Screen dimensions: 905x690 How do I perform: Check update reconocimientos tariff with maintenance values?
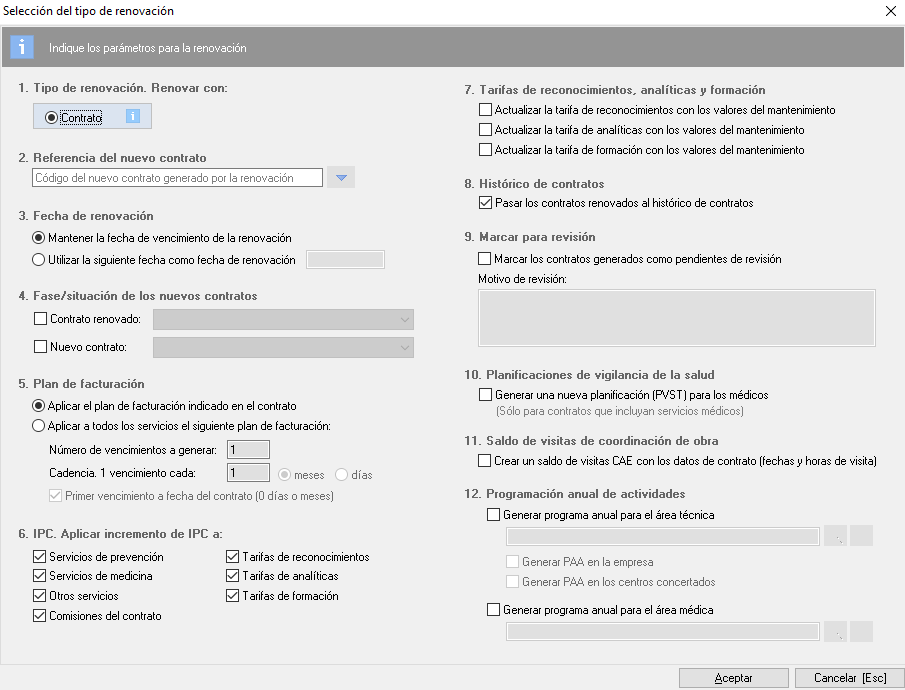click(x=486, y=110)
